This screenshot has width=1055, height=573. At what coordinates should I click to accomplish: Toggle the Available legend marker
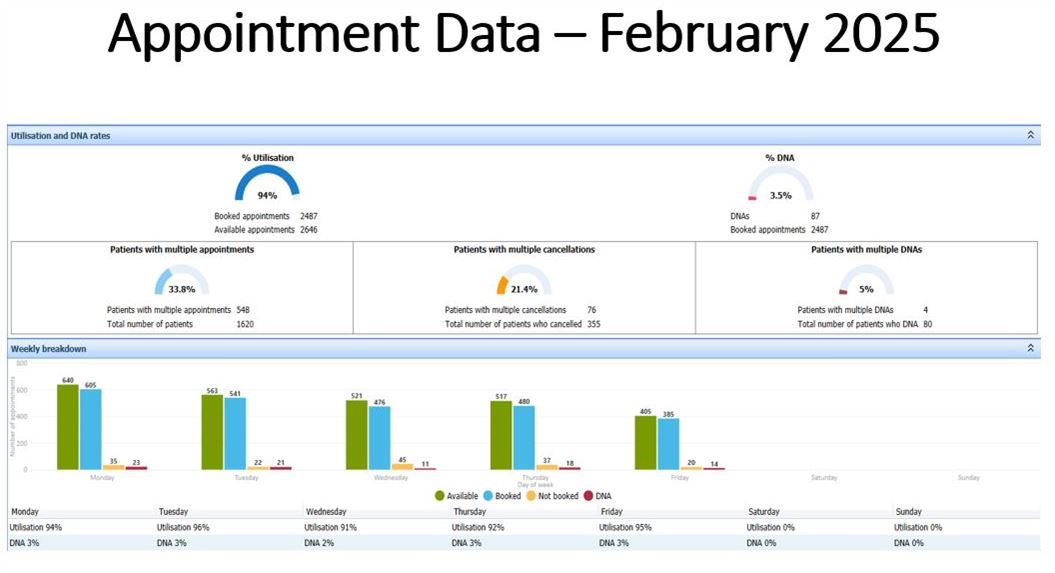tap(439, 496)
